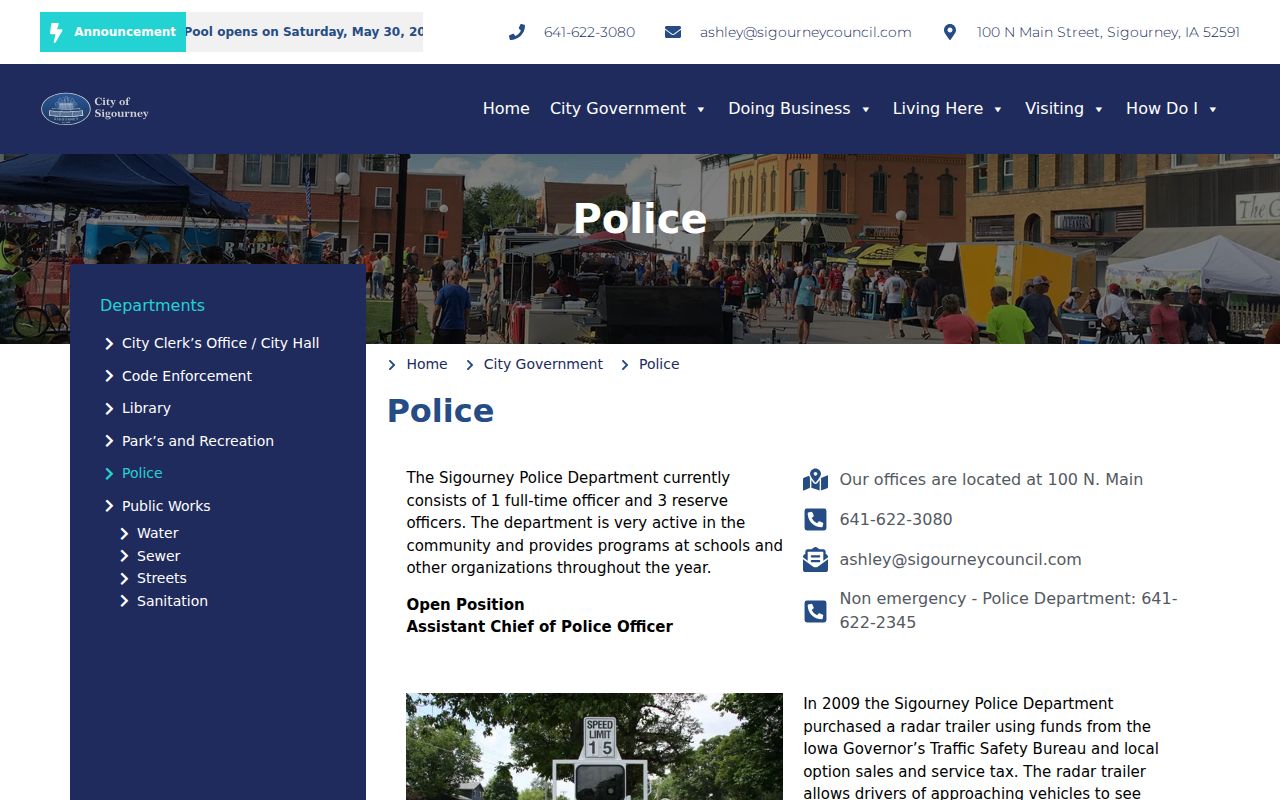Open the Doing Business menu item
The image size is (1280, 800).
789,108
